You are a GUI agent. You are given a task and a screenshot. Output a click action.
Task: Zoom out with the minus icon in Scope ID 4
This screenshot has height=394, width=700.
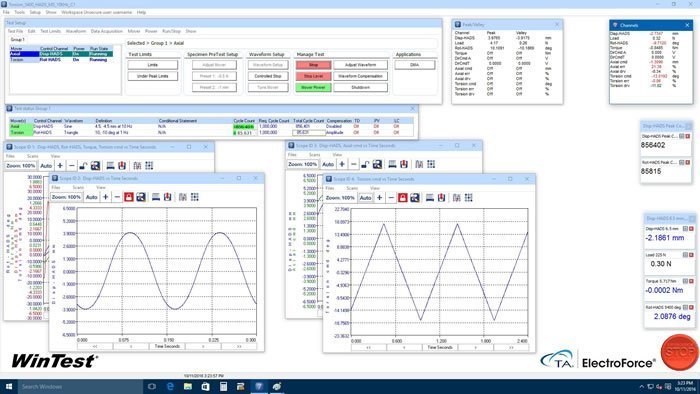(391, 198)
